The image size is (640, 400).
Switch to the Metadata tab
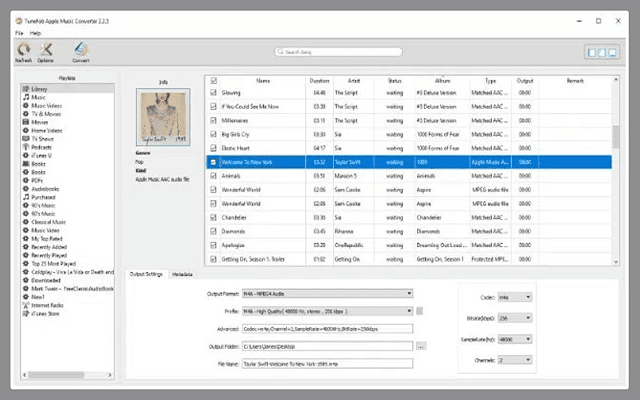(x=182, y=273)
